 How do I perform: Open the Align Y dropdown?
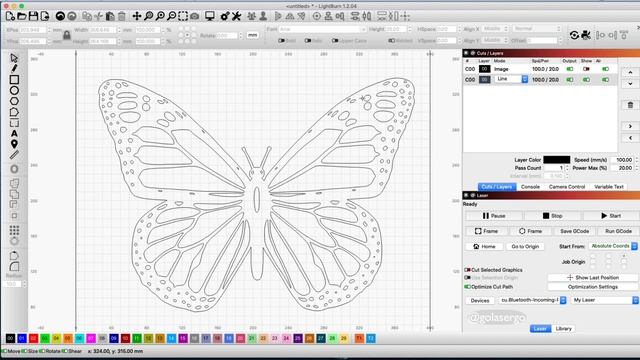(x=496, y=40)
